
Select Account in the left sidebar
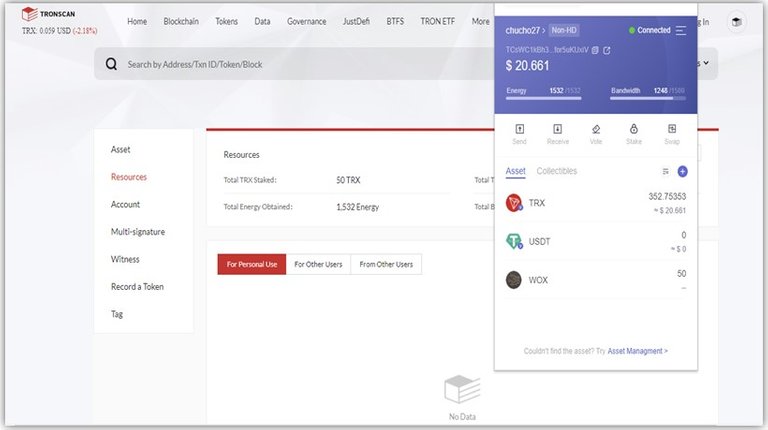(x=125, y=204)
